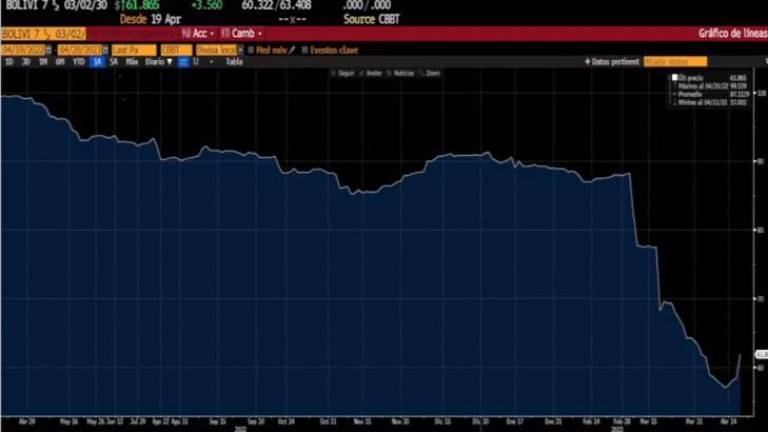Open the start date calendar icon
Screen dimensions: 768x432
[x=49, y=49]
